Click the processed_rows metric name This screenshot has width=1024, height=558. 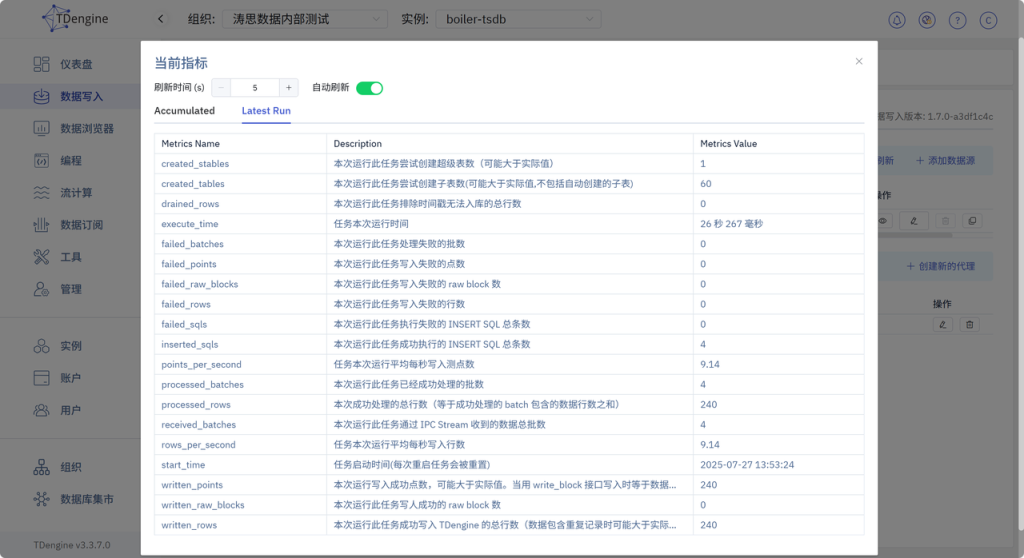(195, 405)
